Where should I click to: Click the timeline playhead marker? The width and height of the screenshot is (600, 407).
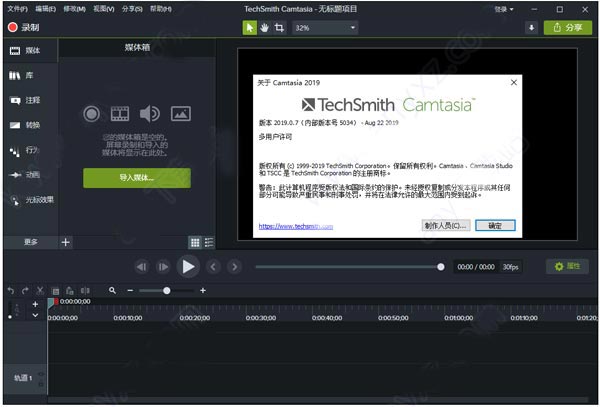point(53,302)
